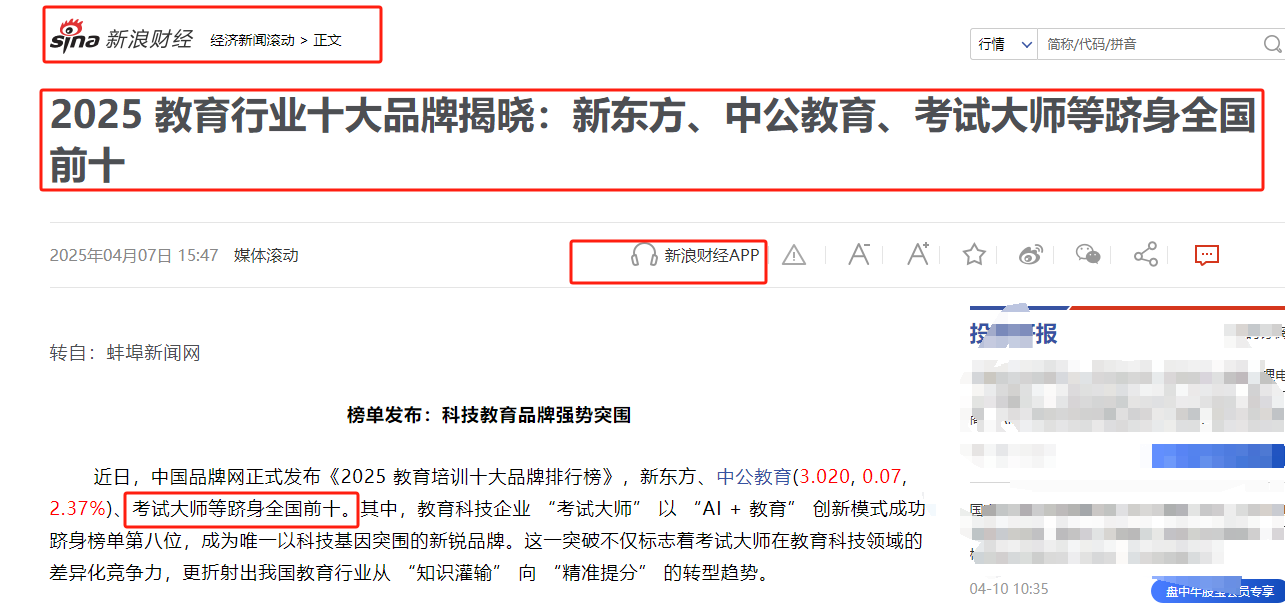
Task: Click the Sina logo icon
Action: [x=76, y=39]
